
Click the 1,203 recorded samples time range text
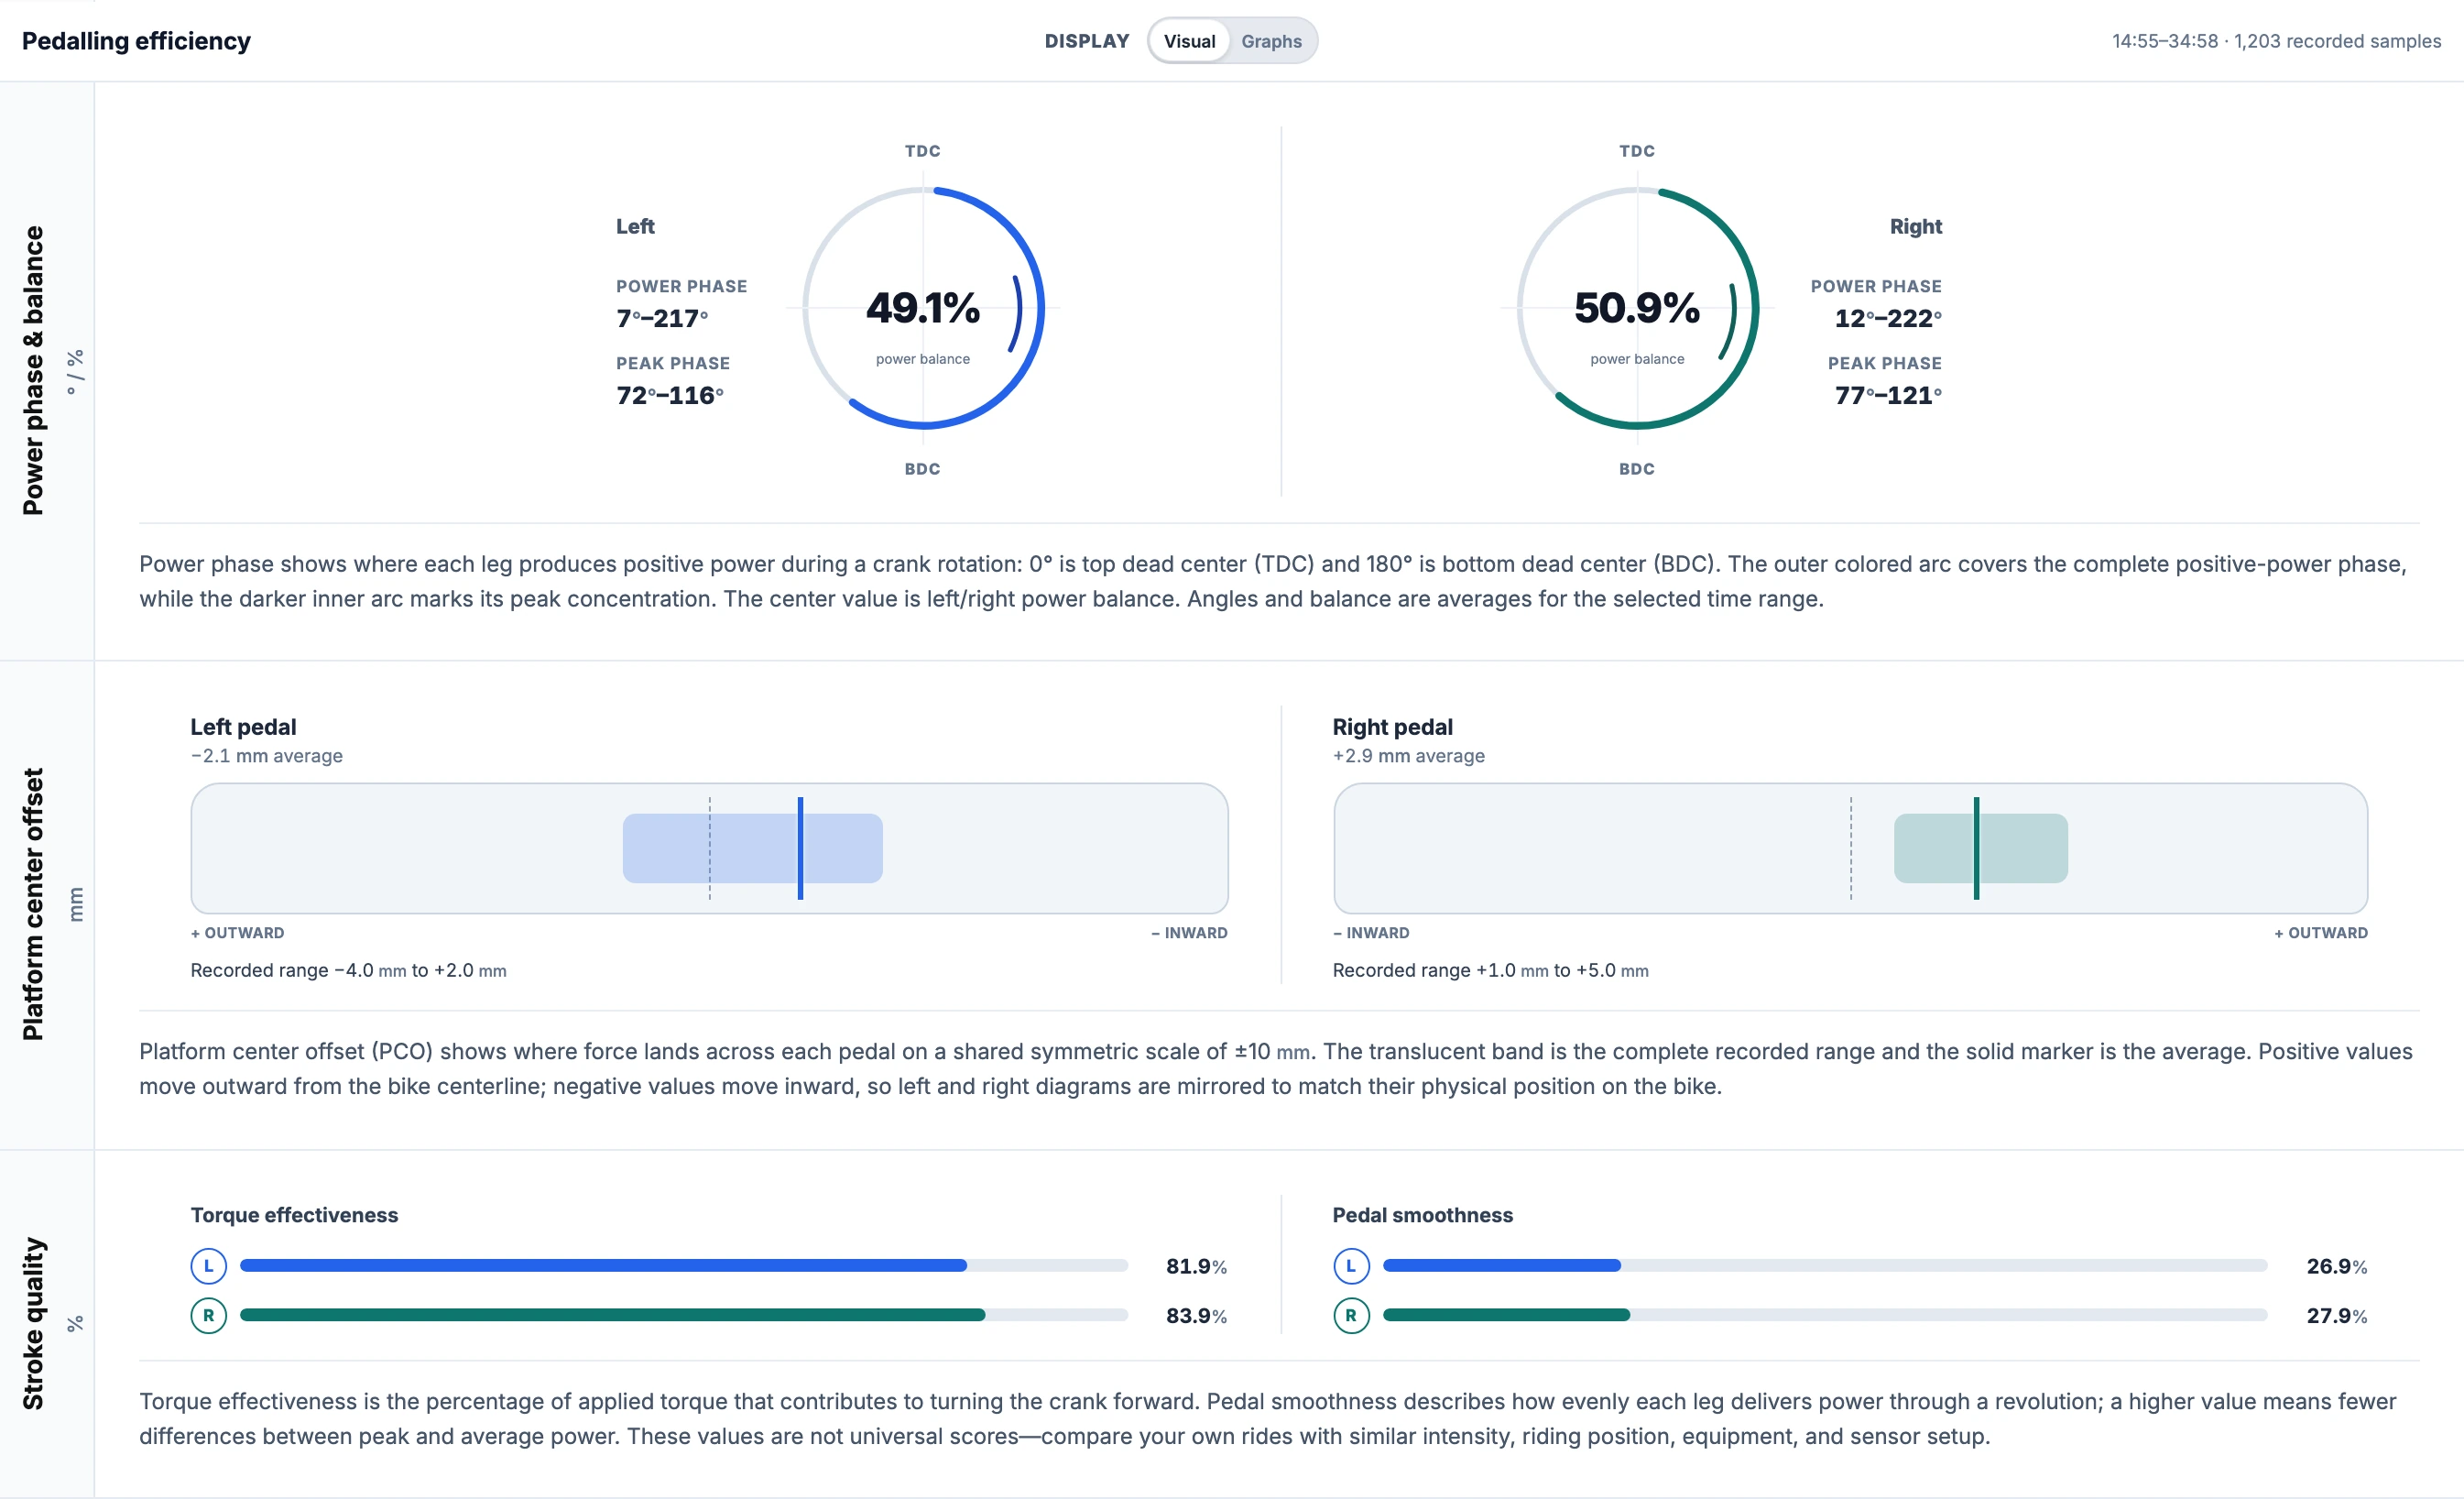2276,41
